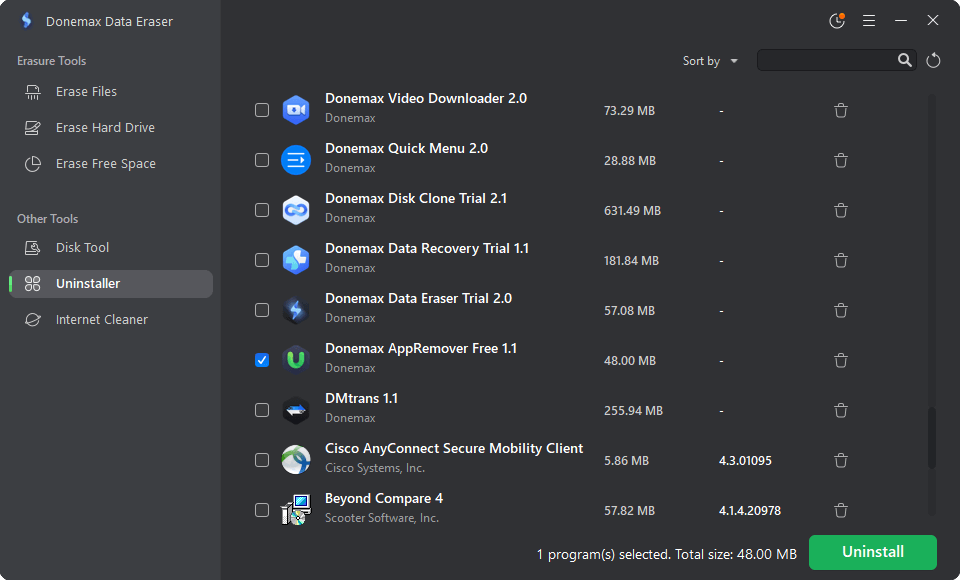Screen dimensions: 960x580
Task: Click the "Donemax Video Downloader 2.0" program name
Action: coord(426,98)
